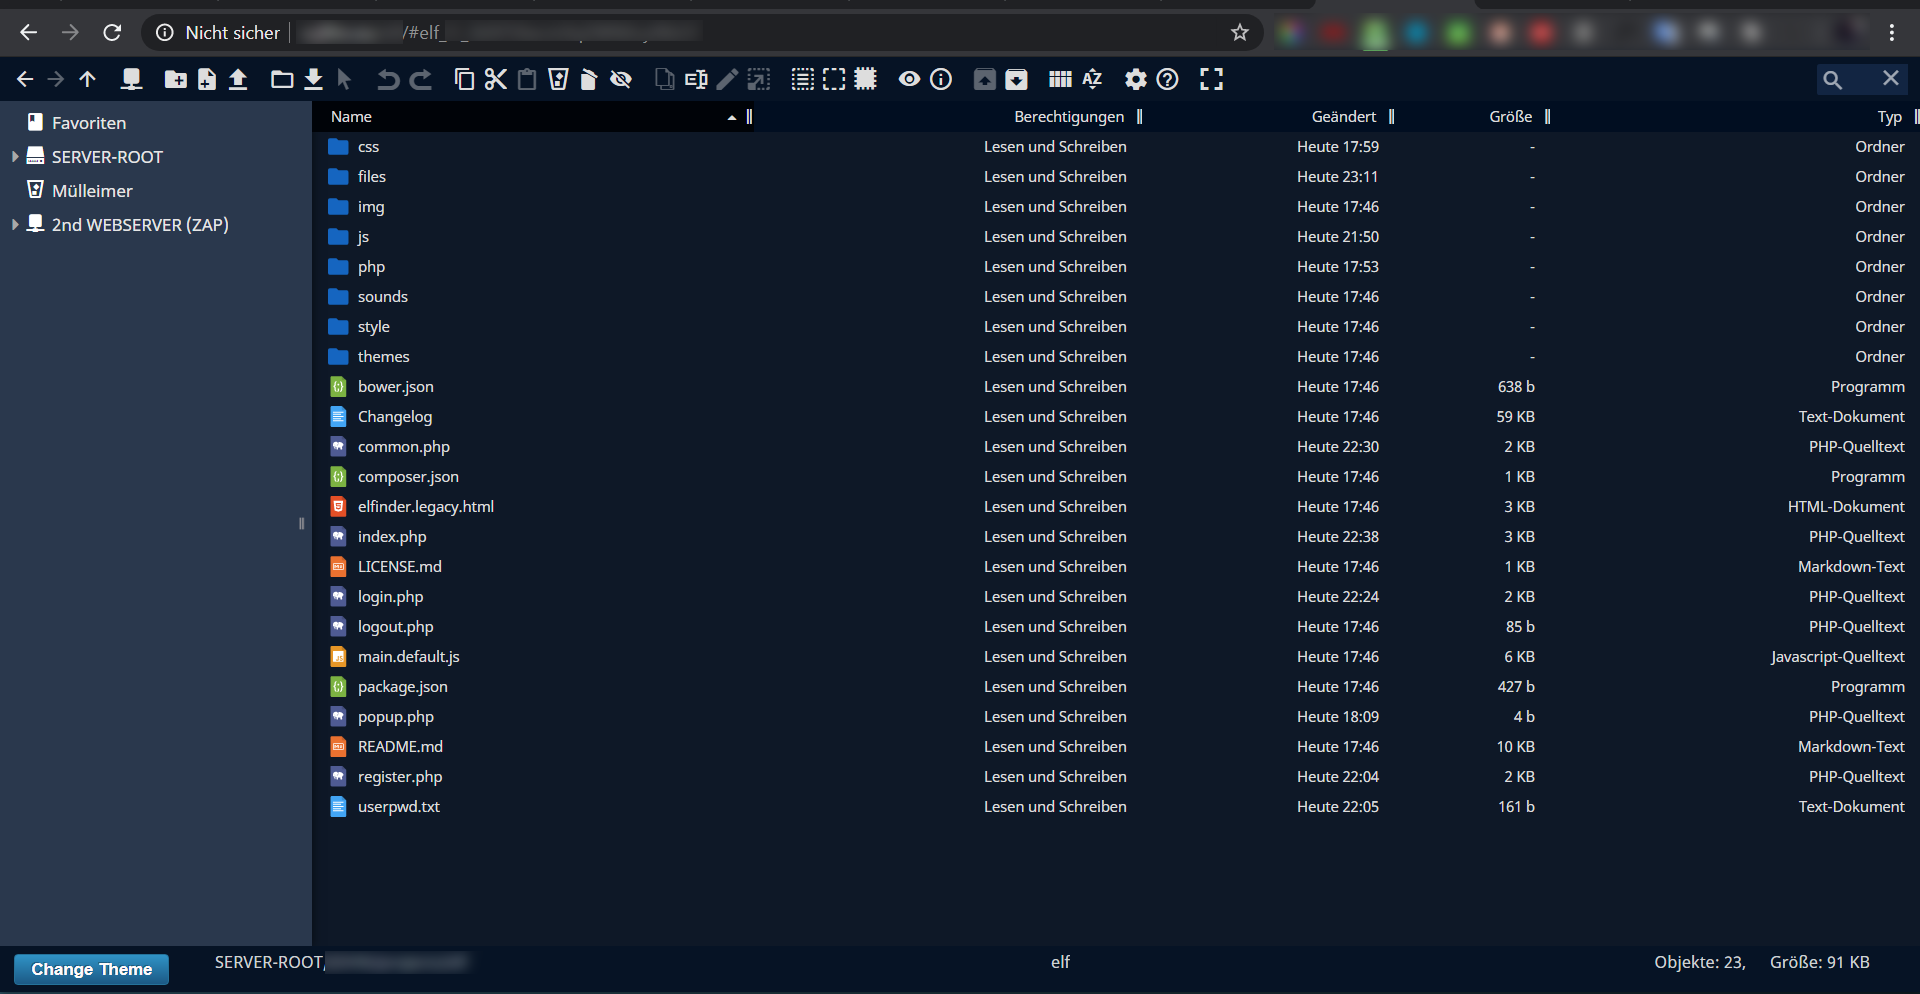Toggle fullscreen mode icon
The height and width of the screenshot is (994, 1920).
[1211, 79]
